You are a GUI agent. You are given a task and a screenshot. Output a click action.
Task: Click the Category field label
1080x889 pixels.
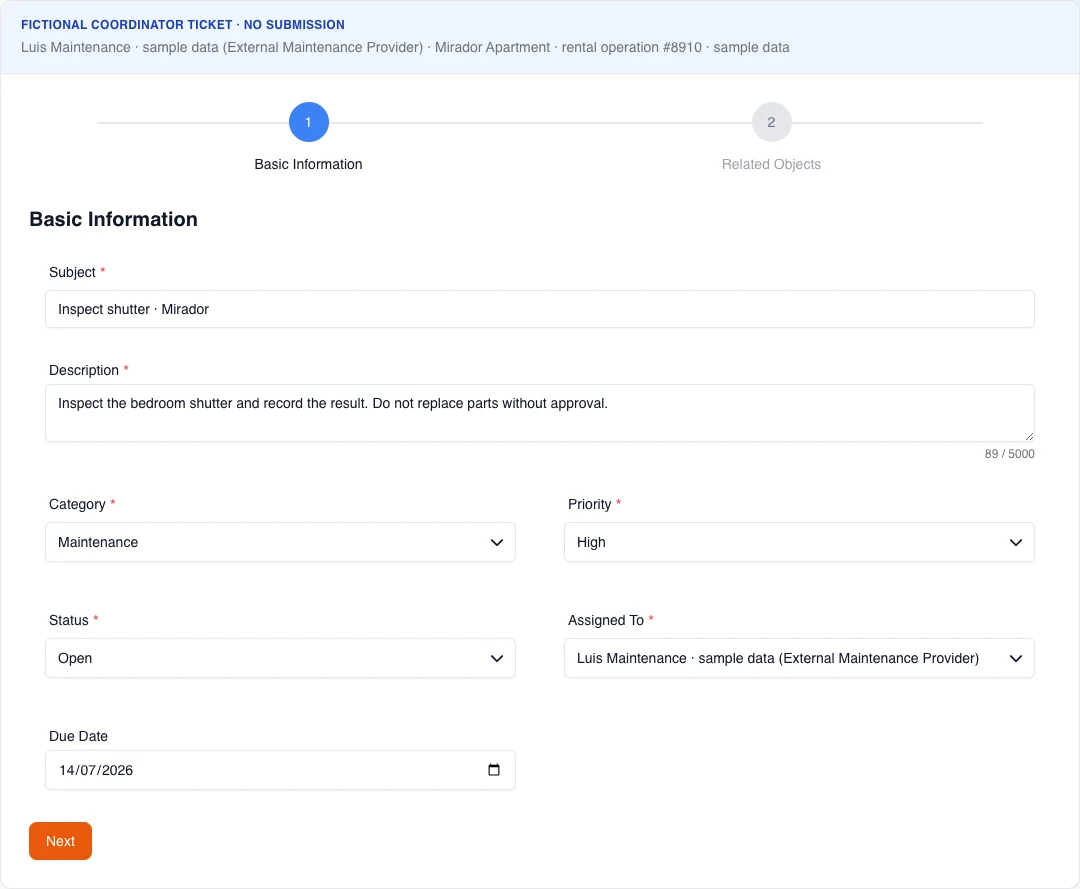pos(77,504)
